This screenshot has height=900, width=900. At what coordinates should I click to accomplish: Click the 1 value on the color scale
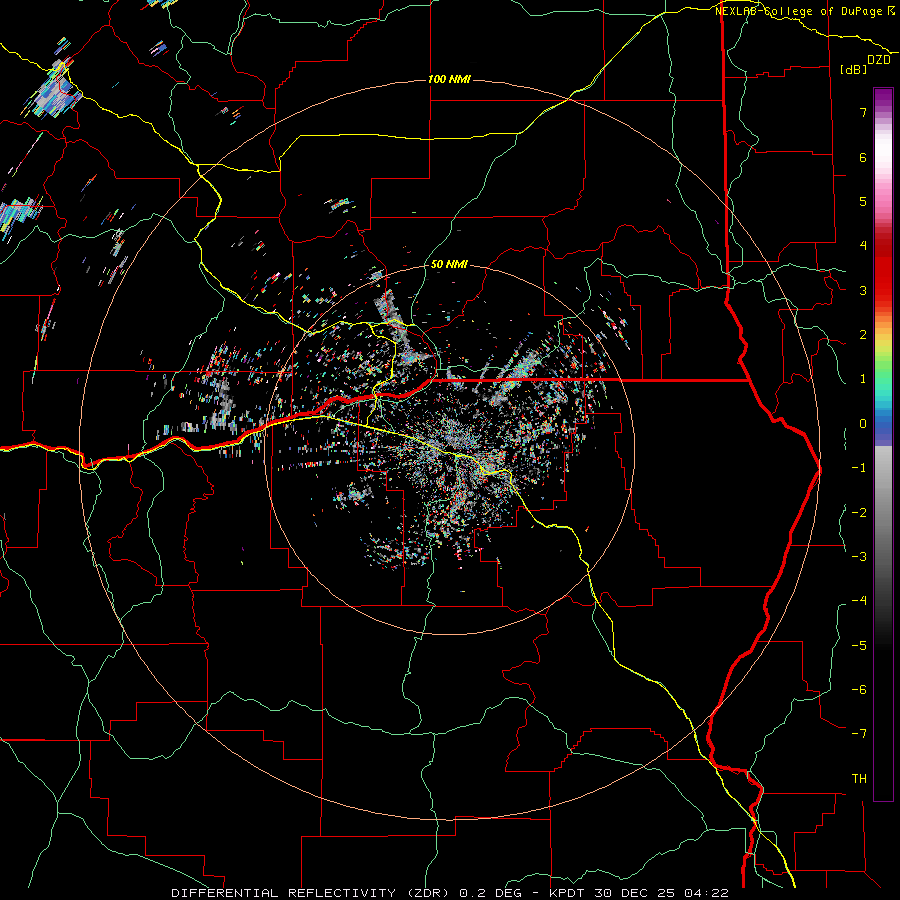coord(863,379)
